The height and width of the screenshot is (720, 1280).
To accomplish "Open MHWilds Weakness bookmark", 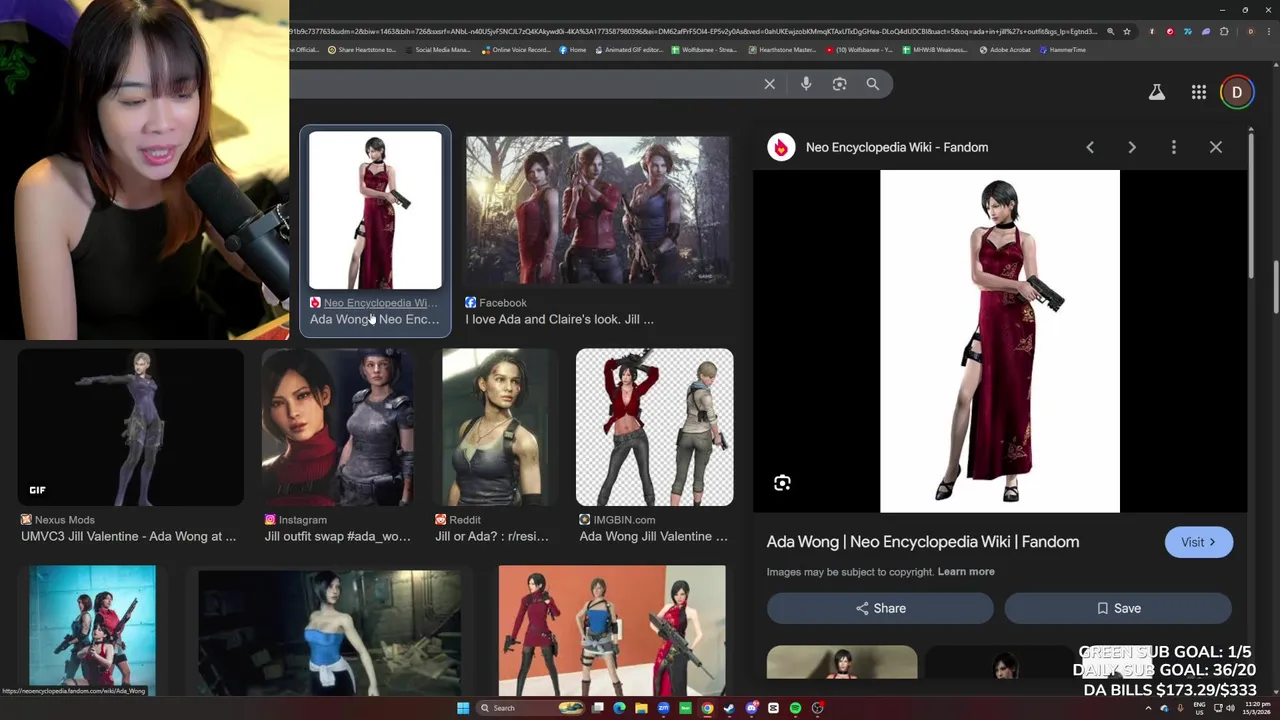I will pos(935,49).
